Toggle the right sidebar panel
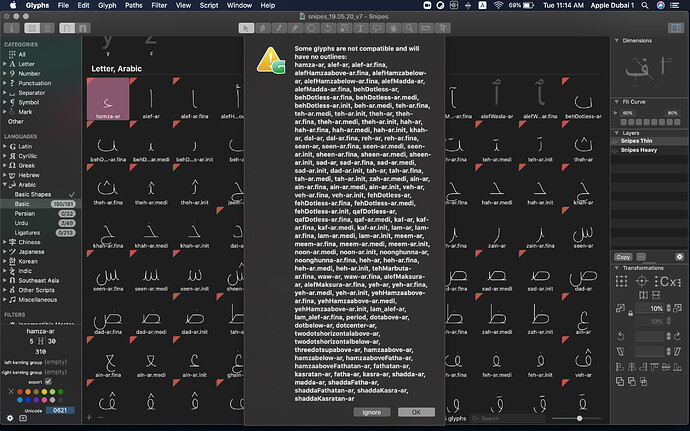Viewport: 690px width, 431px height. coord(675,28)
